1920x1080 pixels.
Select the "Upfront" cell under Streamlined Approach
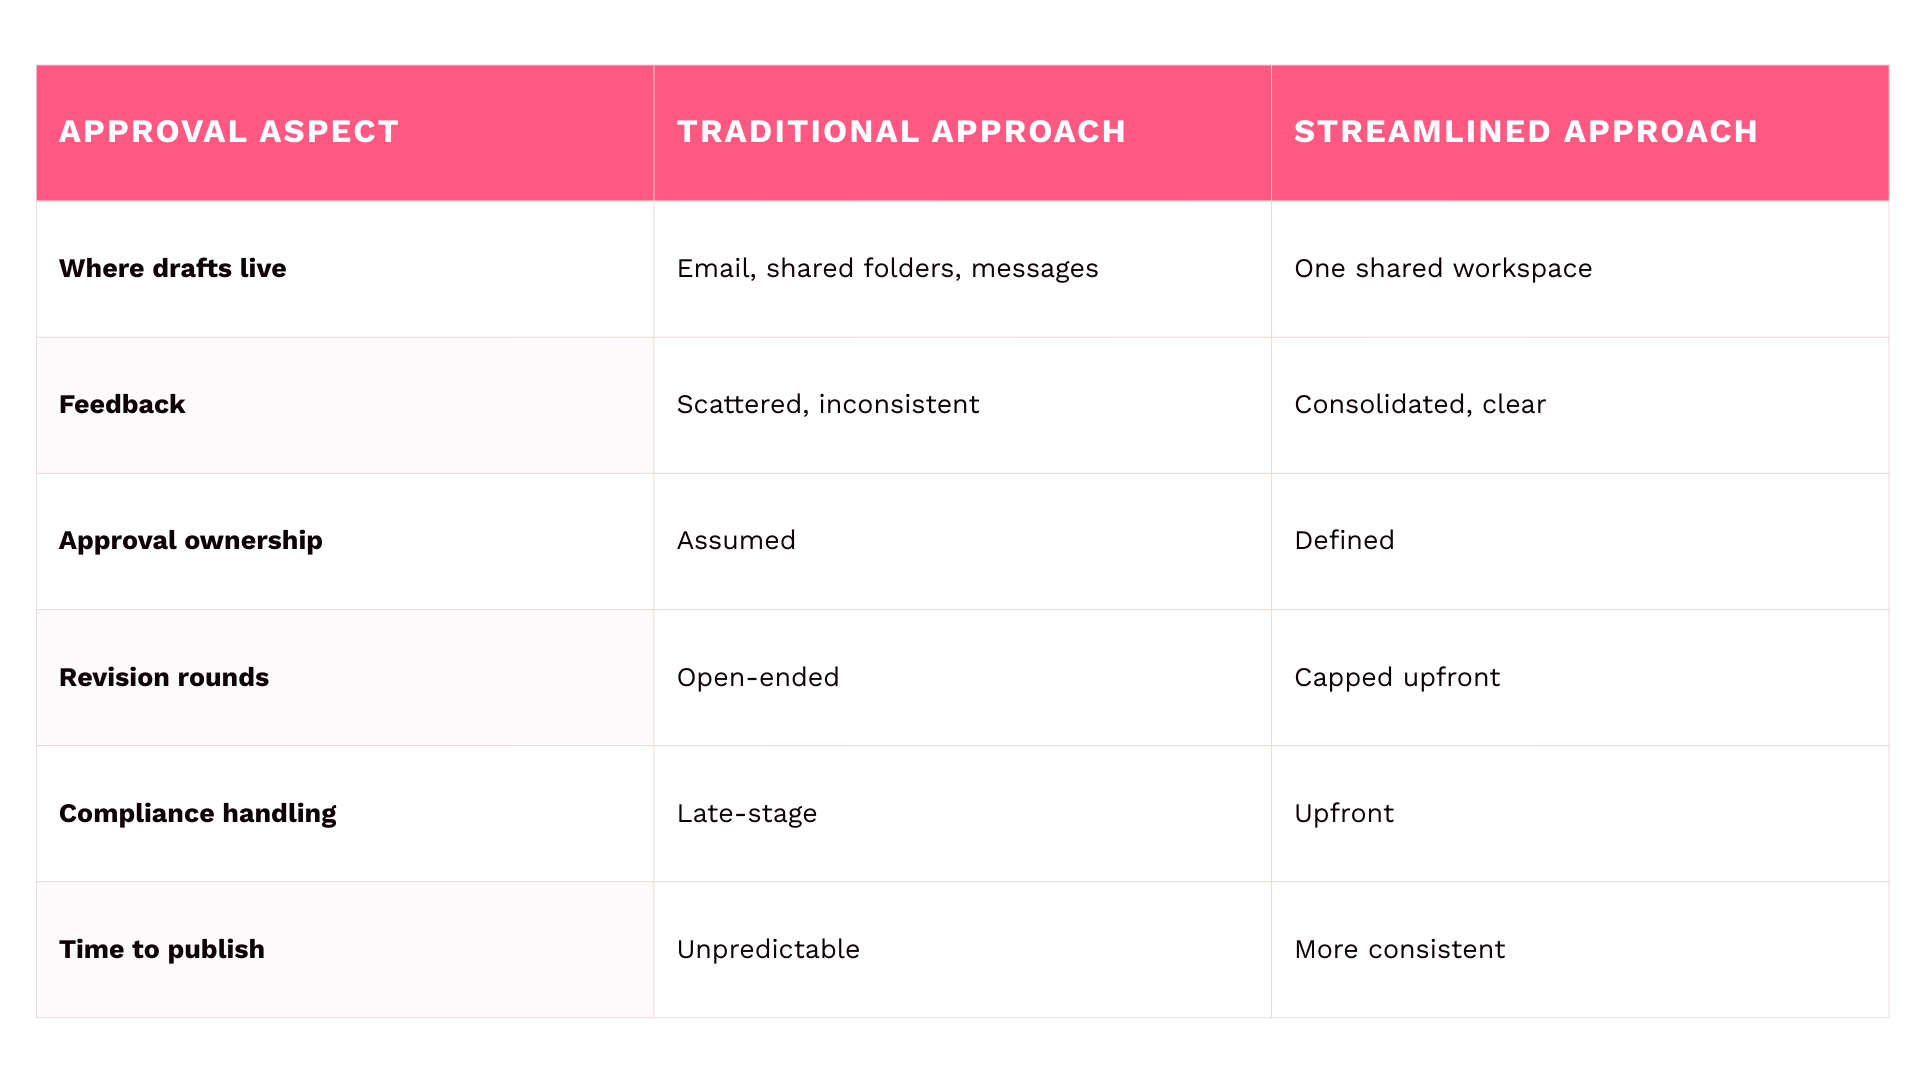[1343, 813]
